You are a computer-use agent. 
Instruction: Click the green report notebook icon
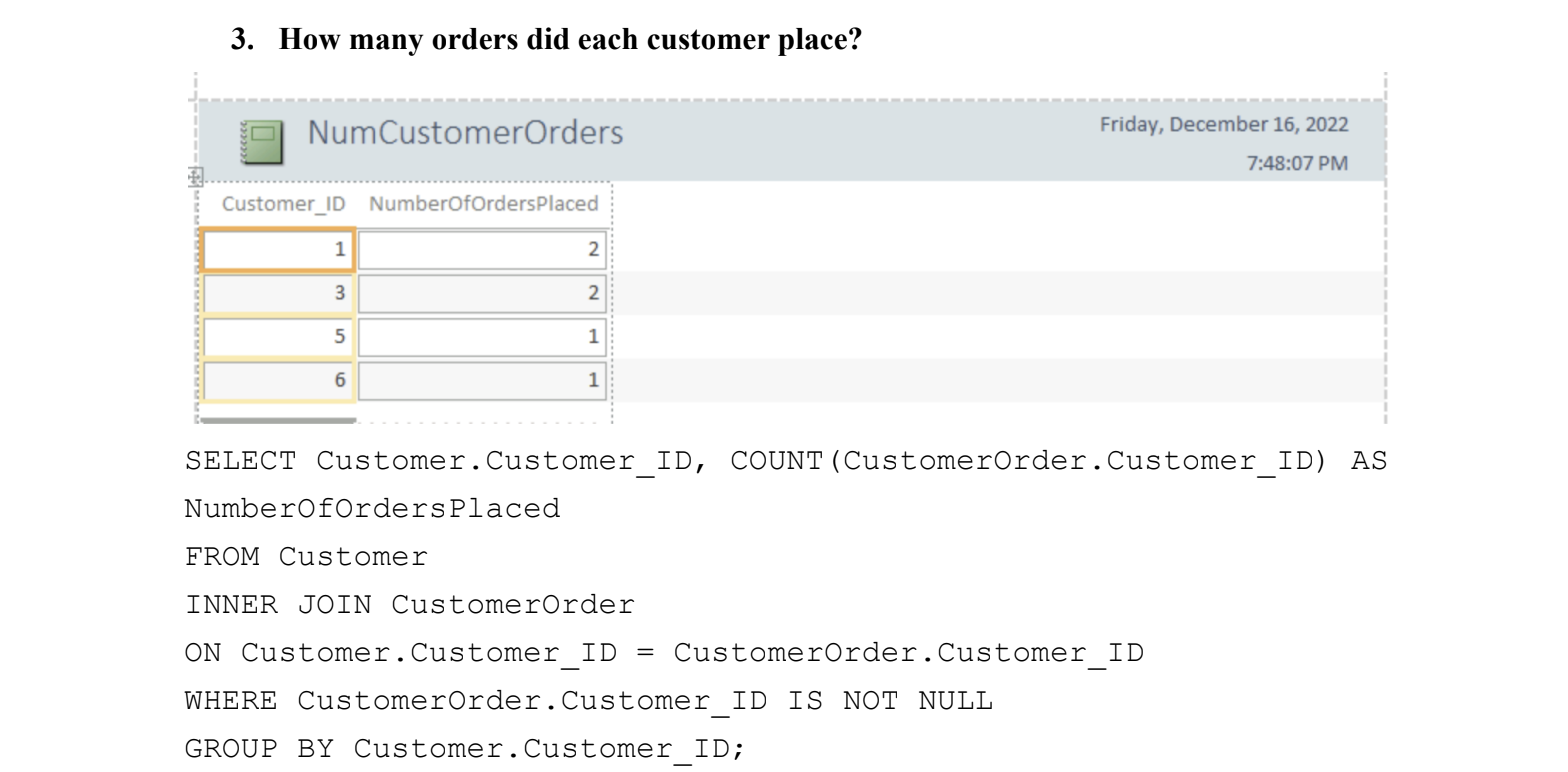[262, 141]
